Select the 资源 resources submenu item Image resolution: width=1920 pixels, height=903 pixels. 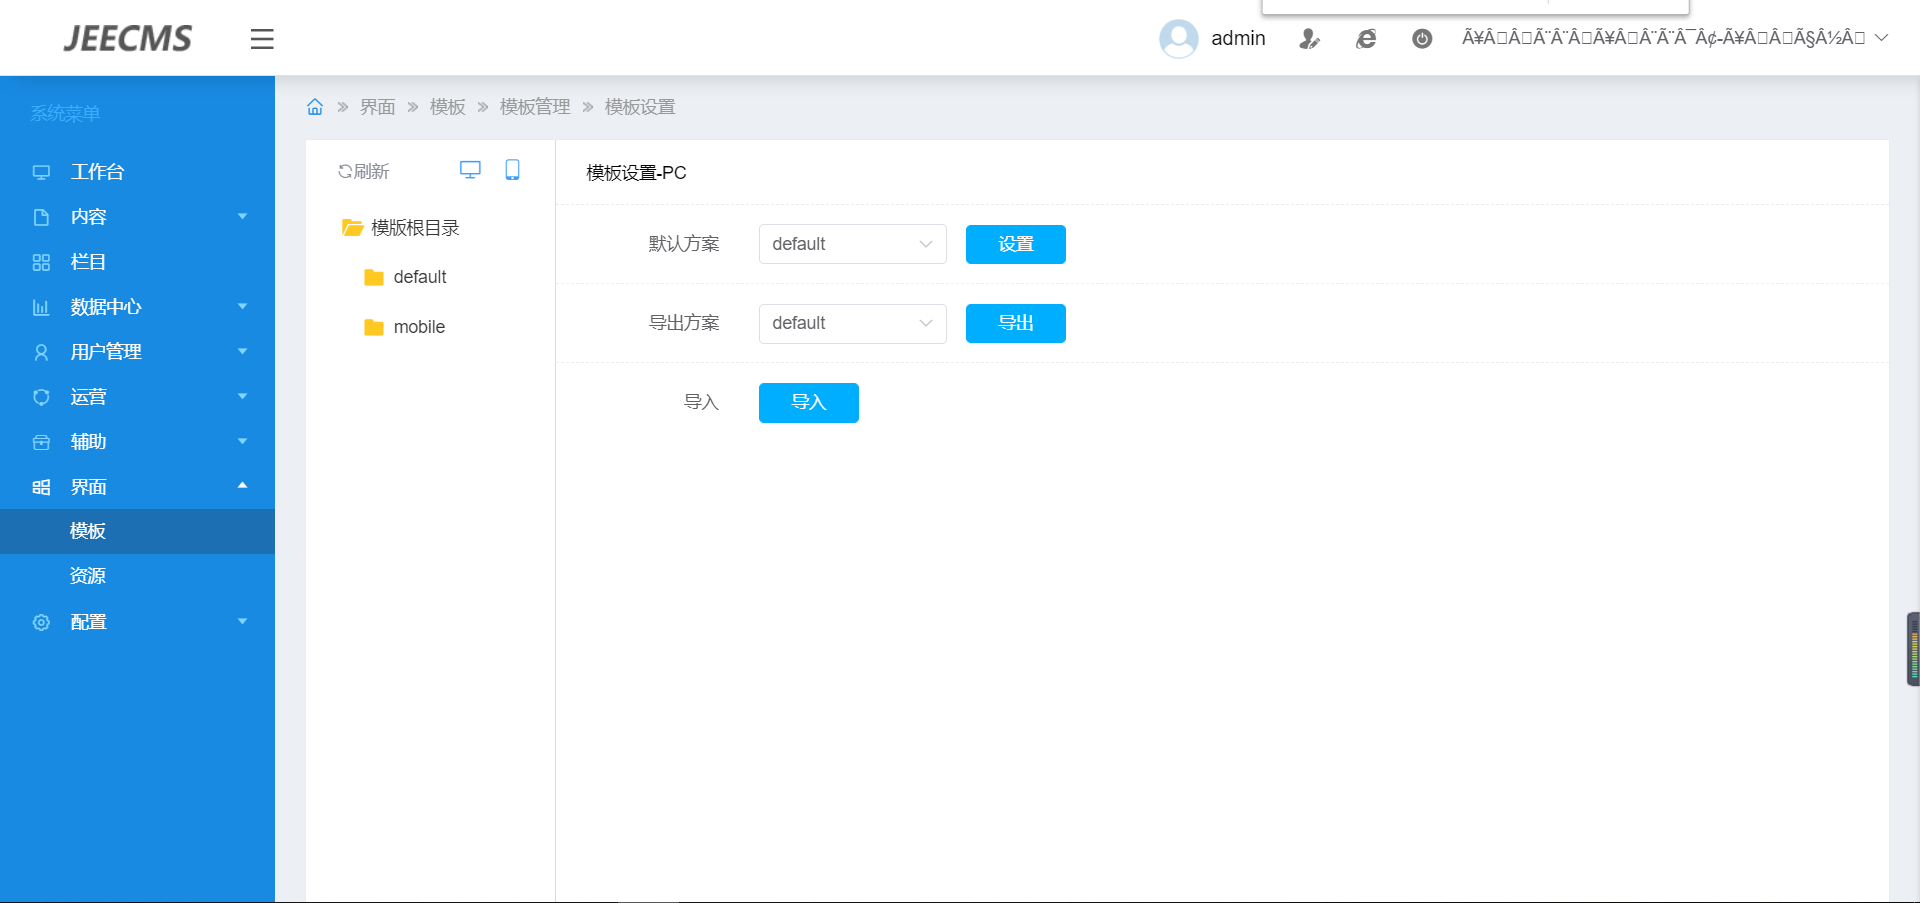point(137,576)
